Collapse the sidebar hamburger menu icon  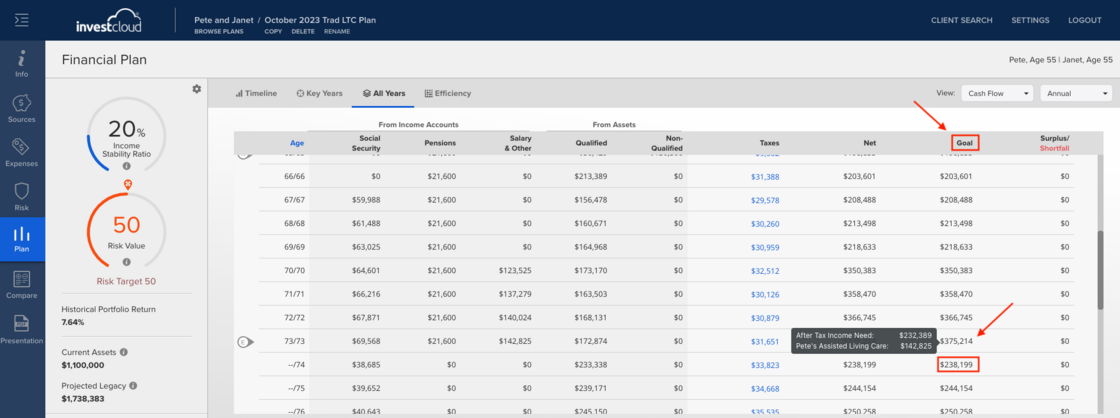point(21,20)
